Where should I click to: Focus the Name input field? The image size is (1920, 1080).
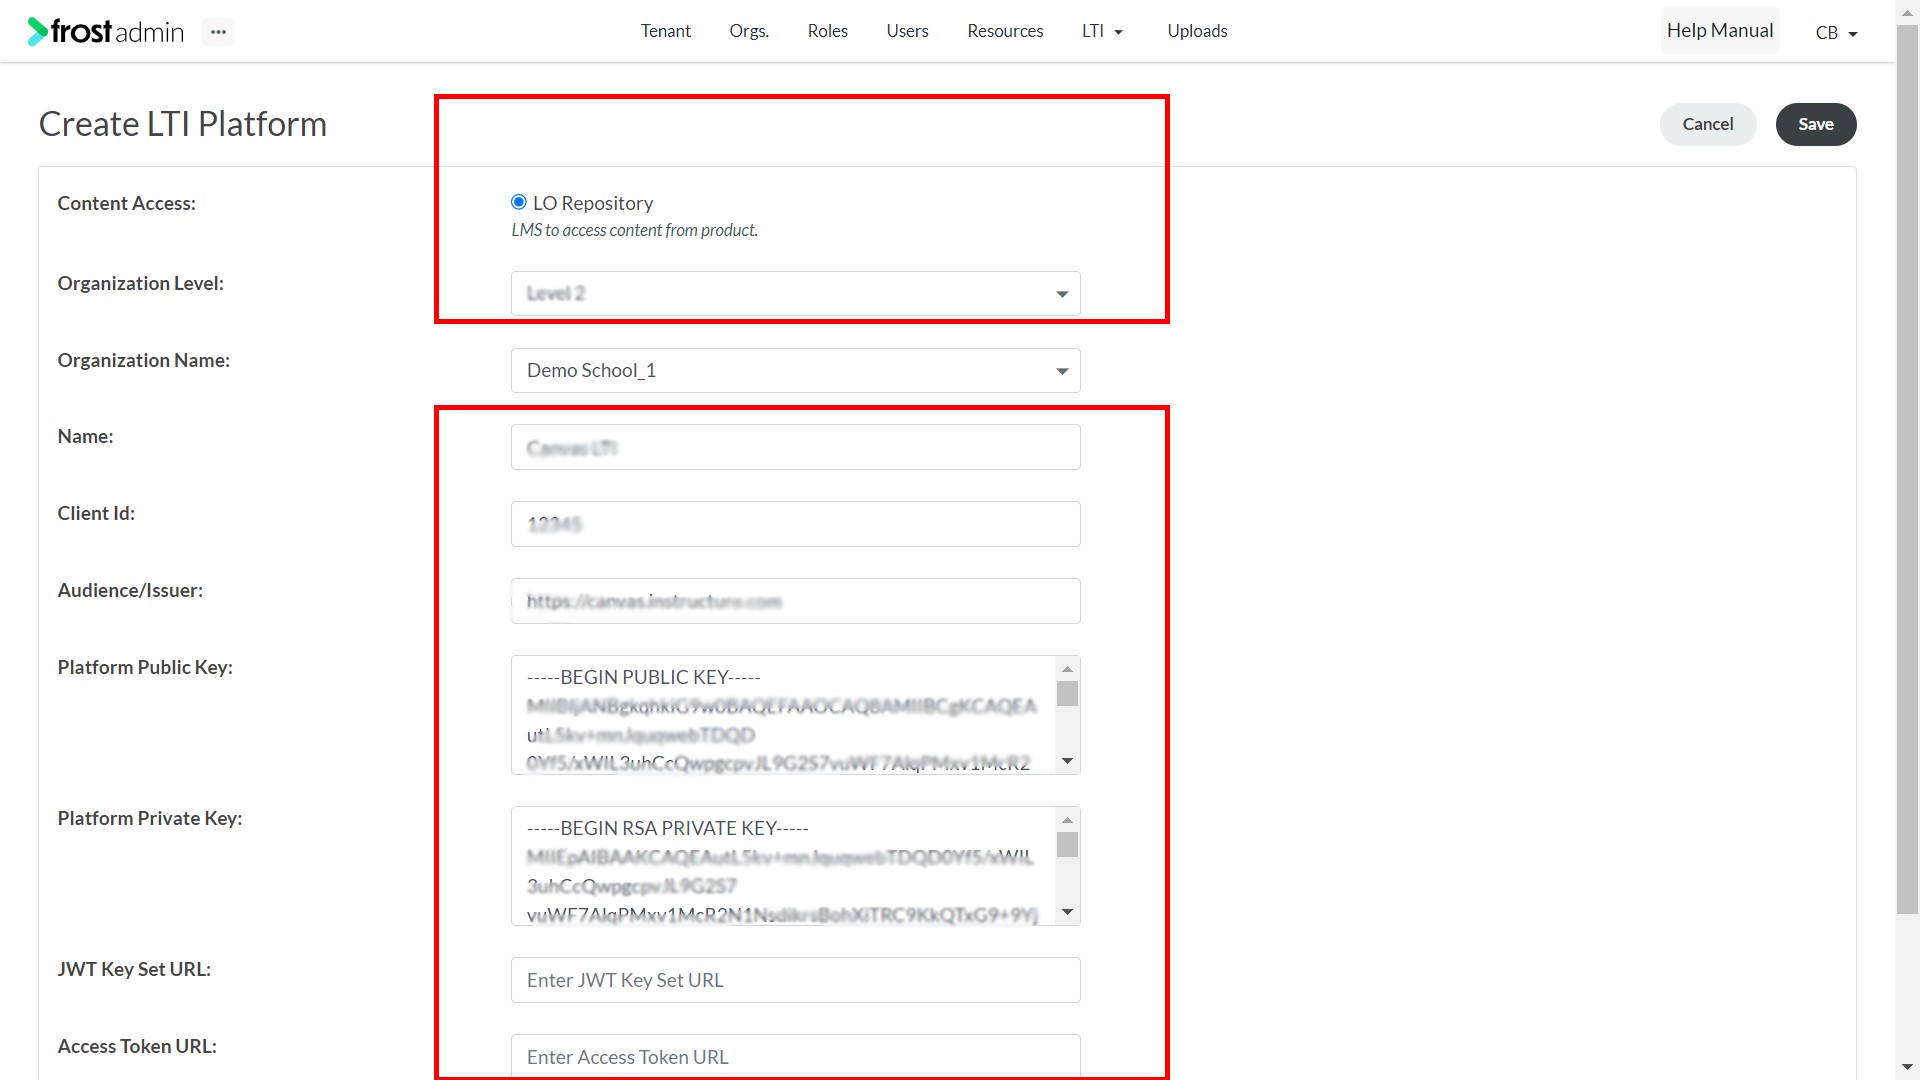click(796, 447)
